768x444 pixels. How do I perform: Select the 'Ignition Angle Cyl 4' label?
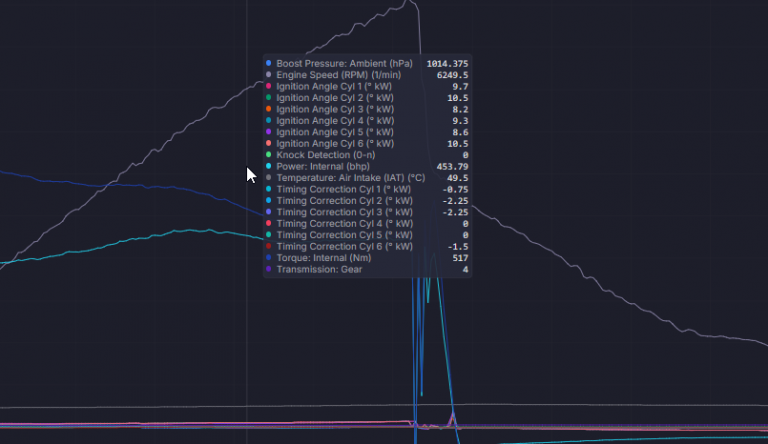pos(335,121)
